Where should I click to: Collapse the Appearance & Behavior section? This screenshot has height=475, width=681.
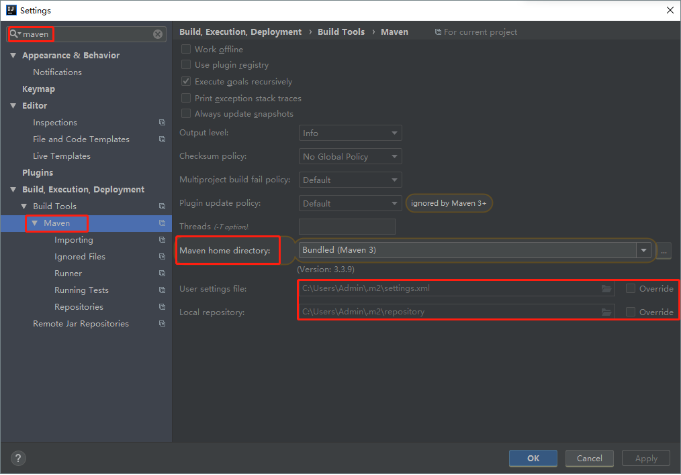point(13,56)
